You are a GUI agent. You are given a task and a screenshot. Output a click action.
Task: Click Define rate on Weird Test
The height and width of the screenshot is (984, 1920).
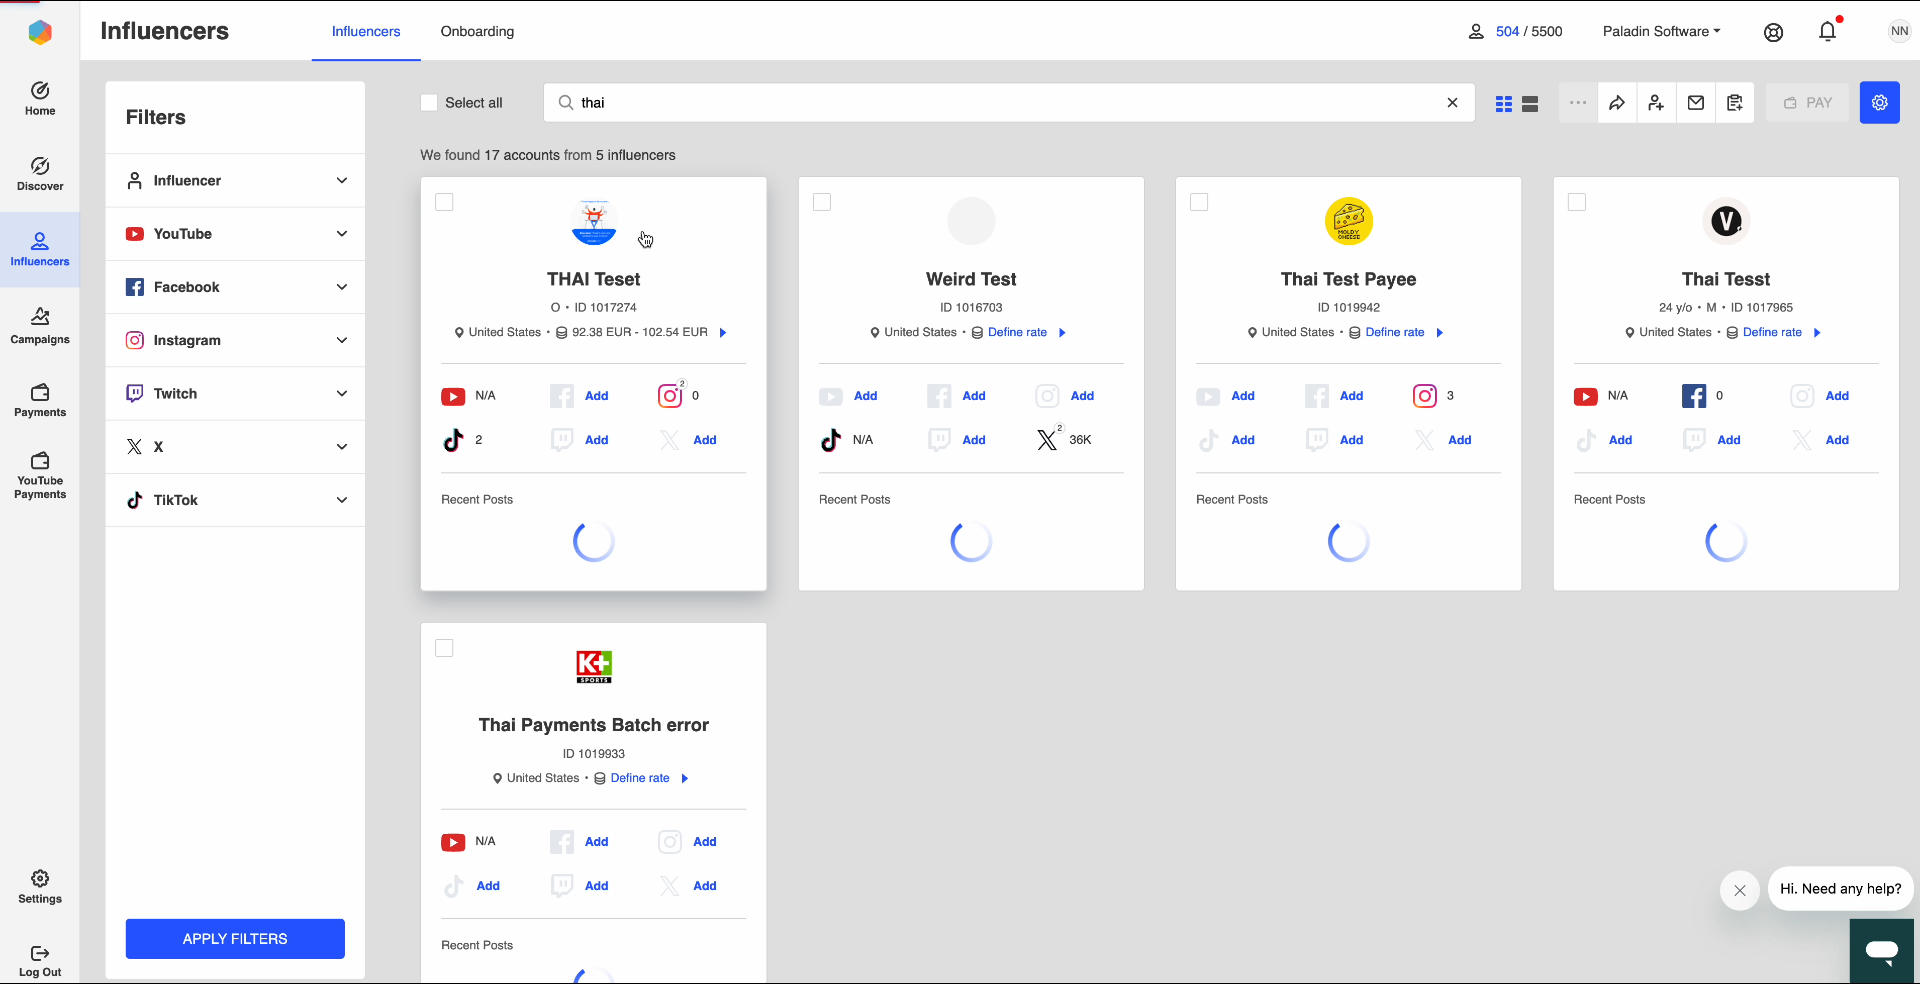pyautogui.click(x=1017, y=333)
